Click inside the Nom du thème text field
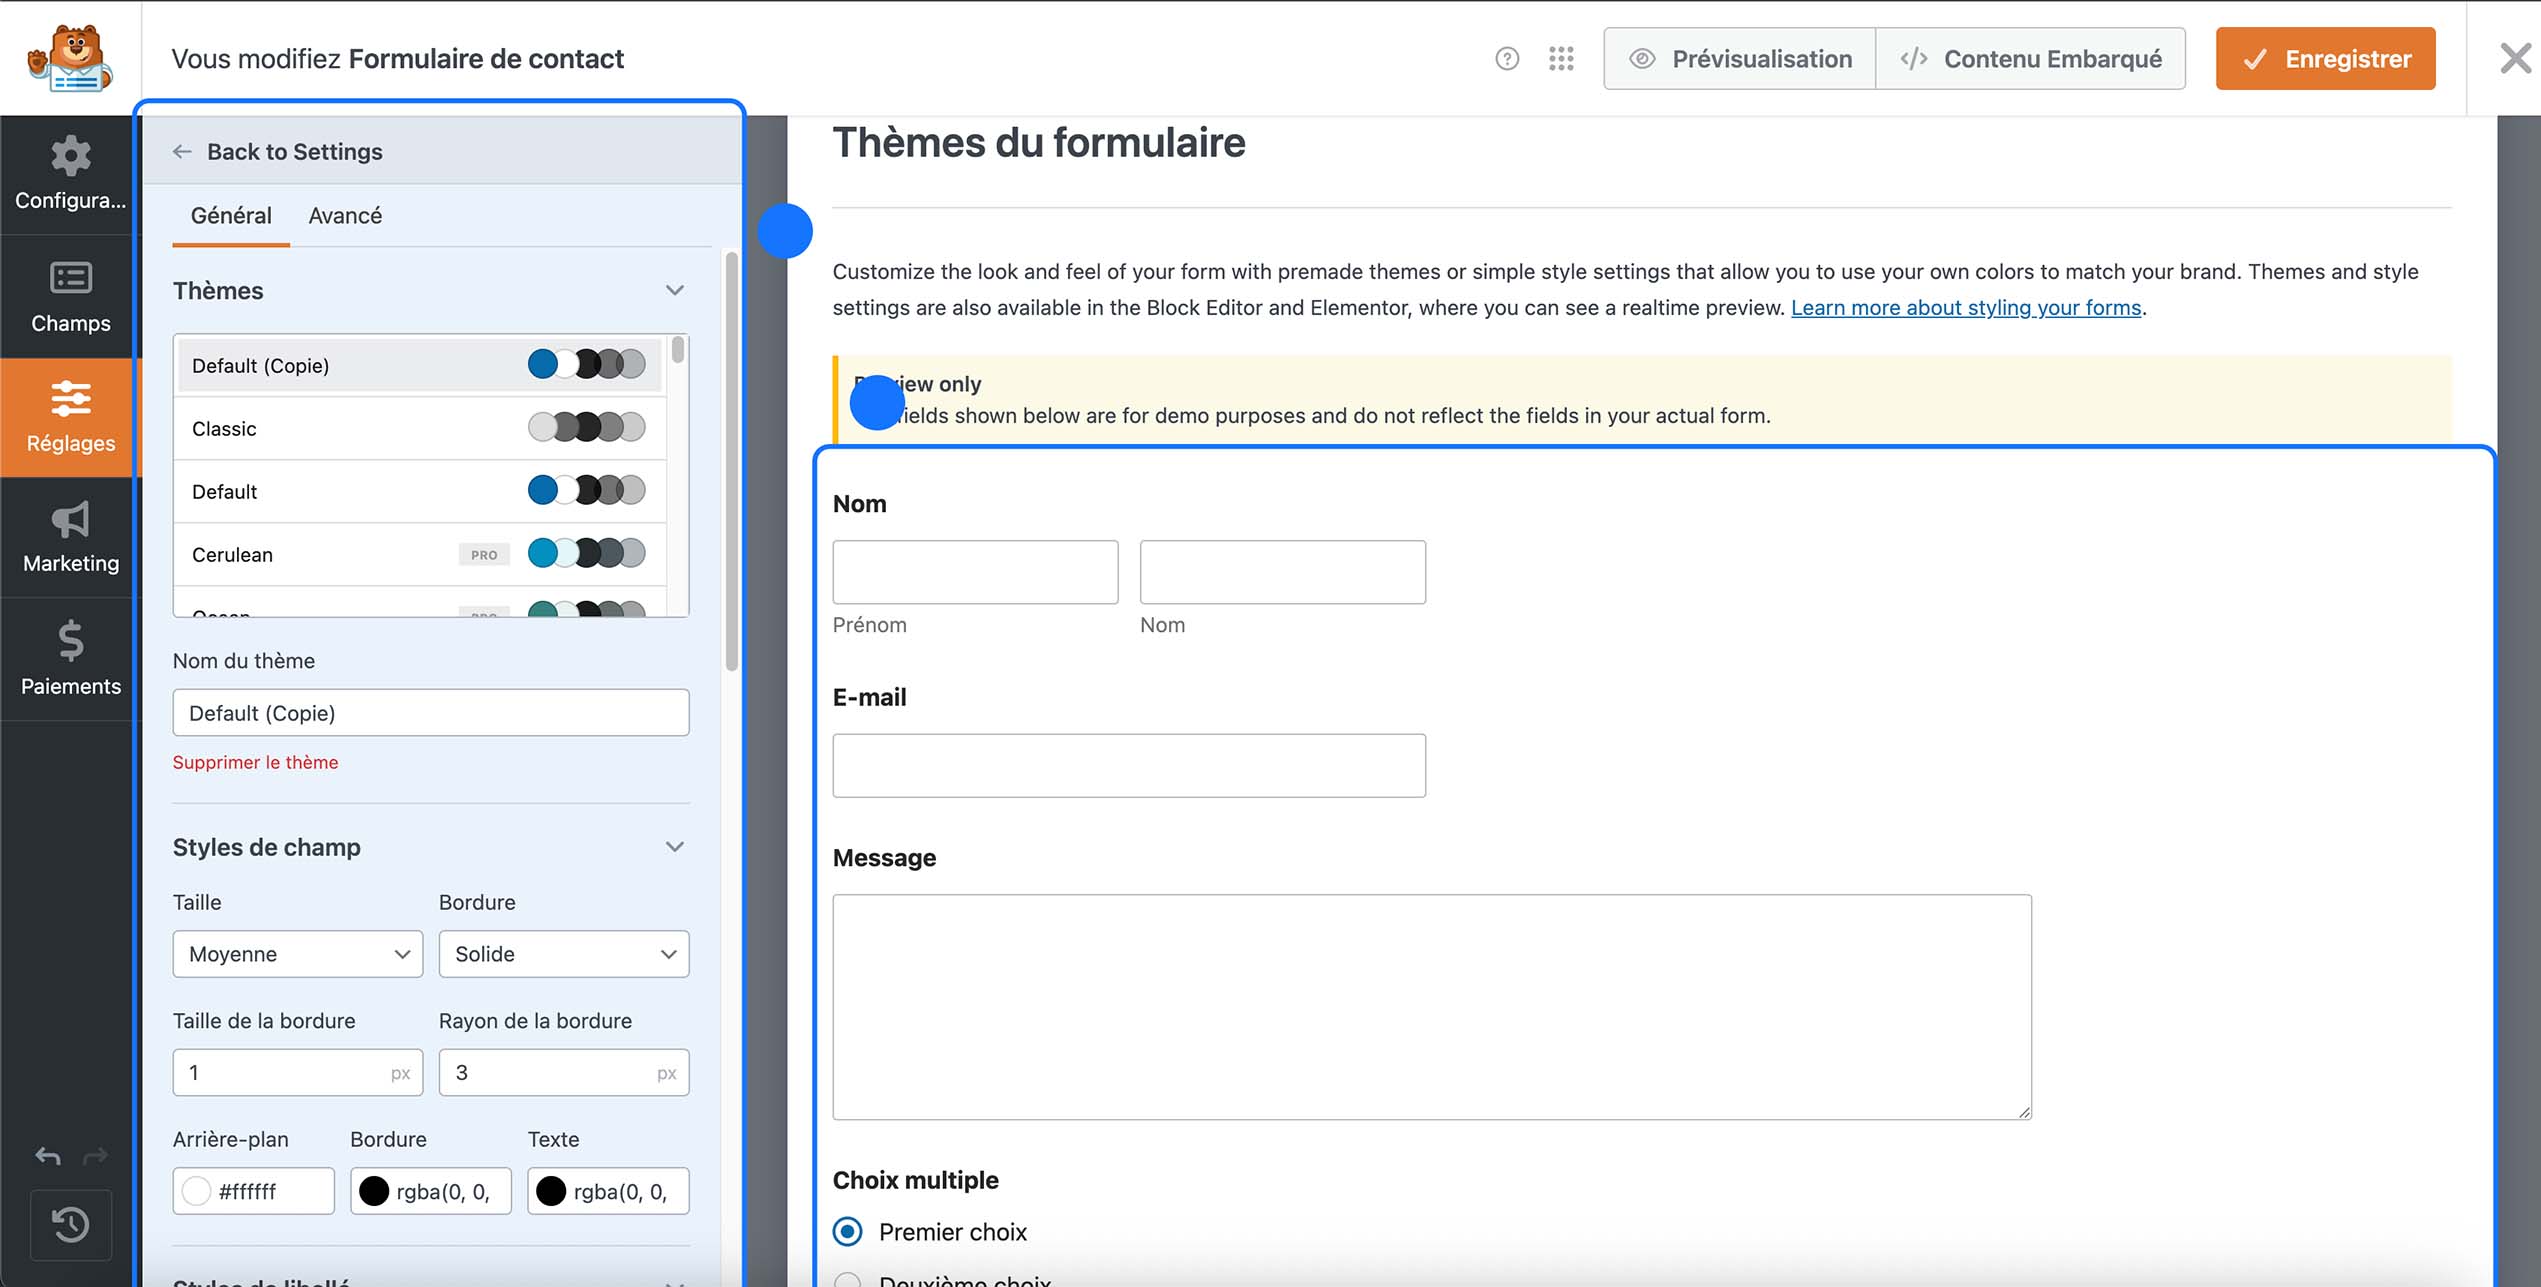The height and width of the screenshot is (1287, 2541). point(430,712)
